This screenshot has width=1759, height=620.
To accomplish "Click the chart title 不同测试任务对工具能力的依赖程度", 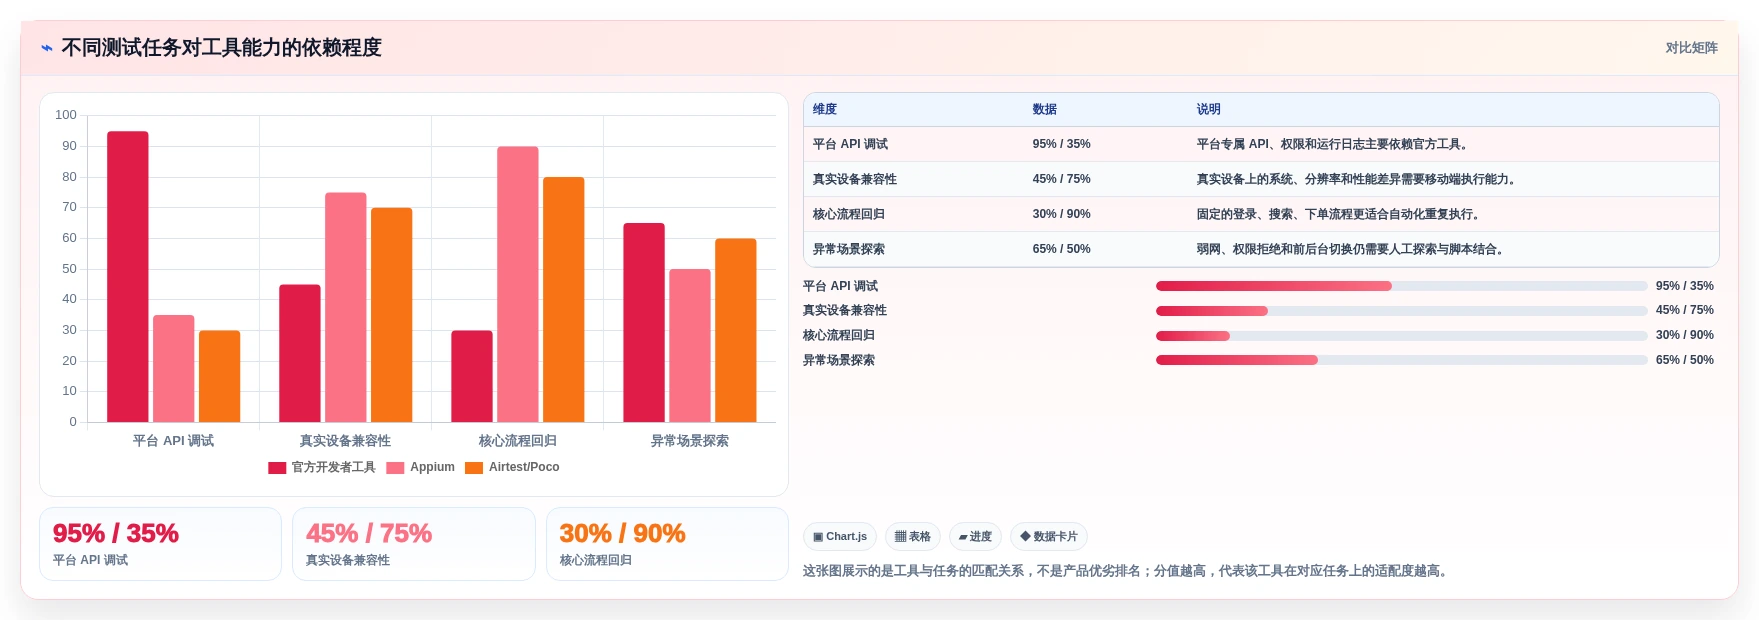I will coord(222,48).
